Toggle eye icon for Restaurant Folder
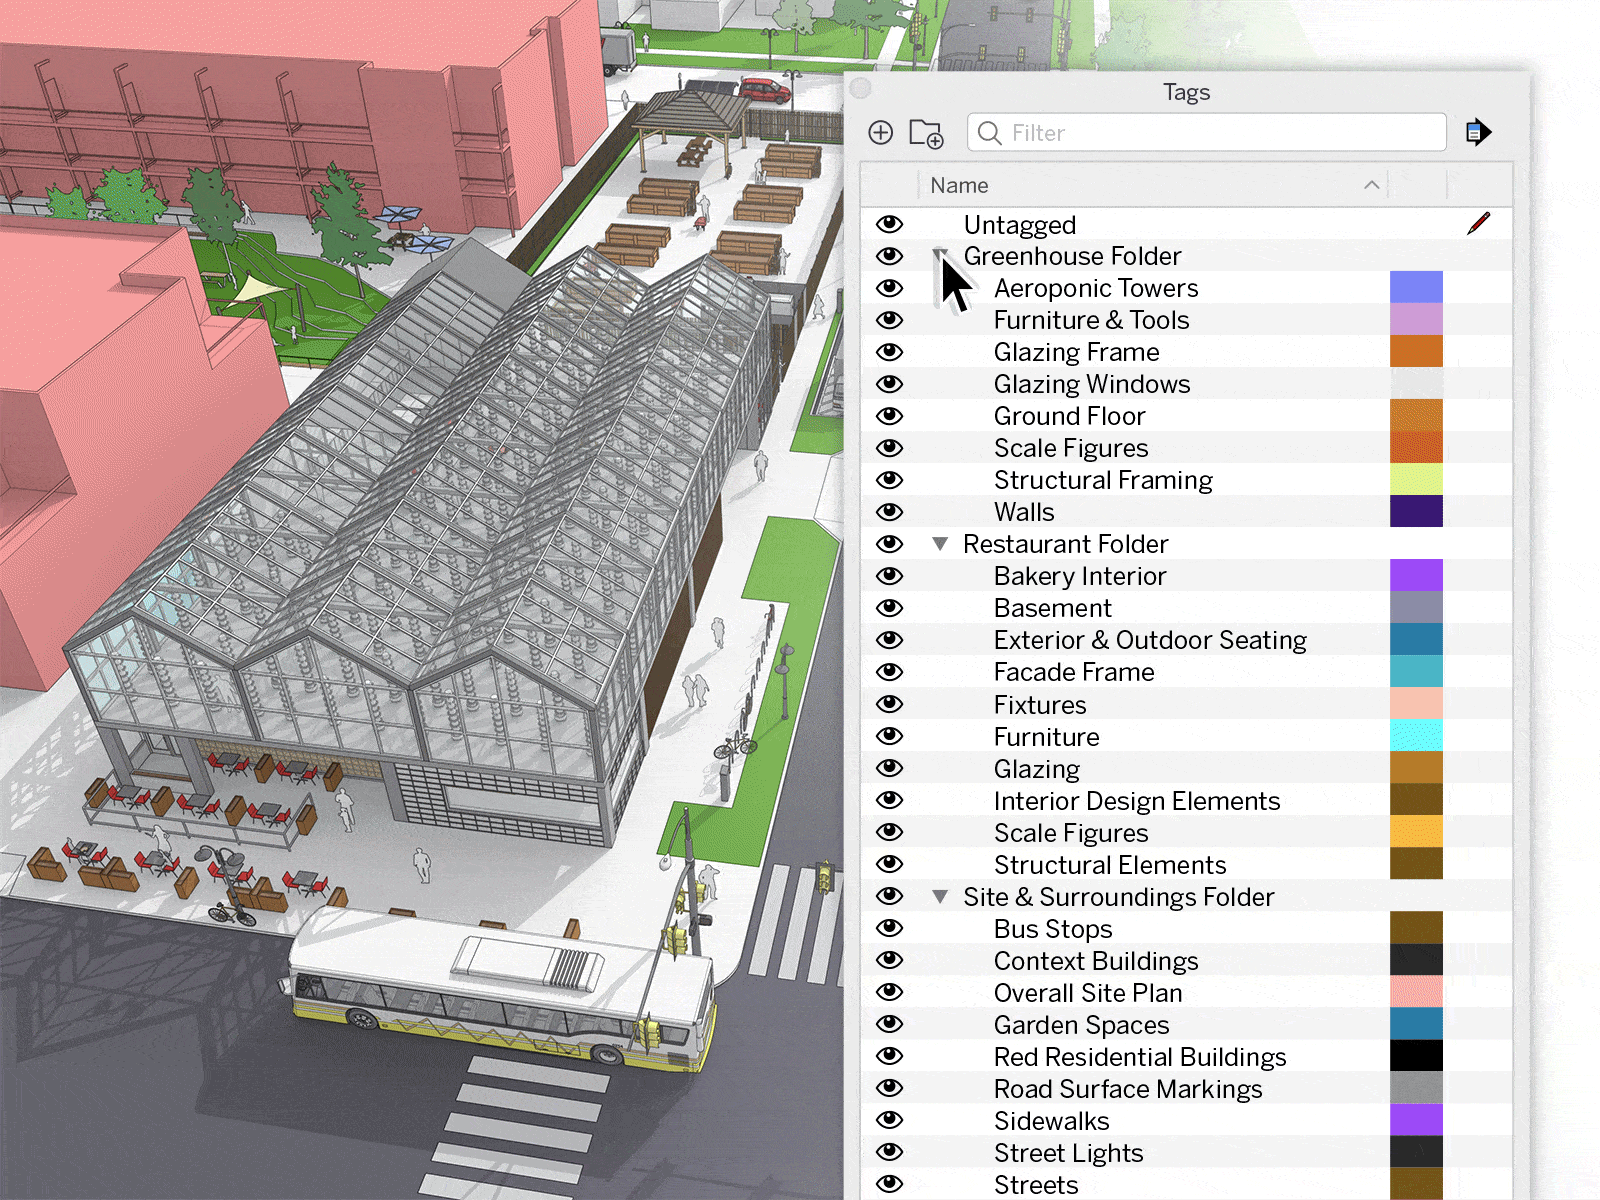Image resolution: width=1600 pixels, height=1200 pixels. 889,544
